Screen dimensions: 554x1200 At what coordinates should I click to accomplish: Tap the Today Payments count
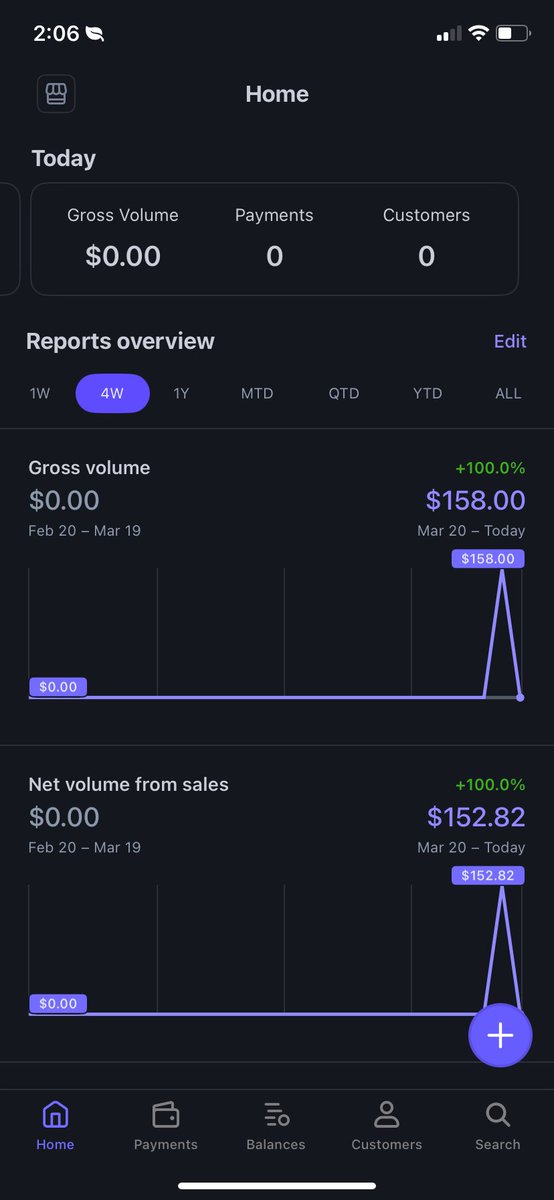(x=274, y=257)
